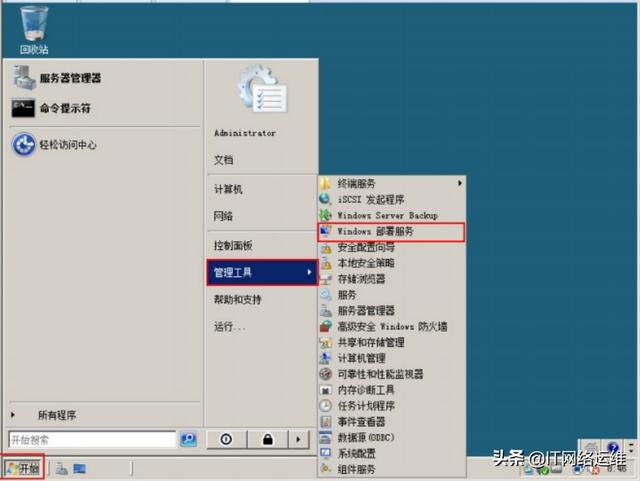
Task: Open 服务 text entry in submenu
Action: (347, 294)
